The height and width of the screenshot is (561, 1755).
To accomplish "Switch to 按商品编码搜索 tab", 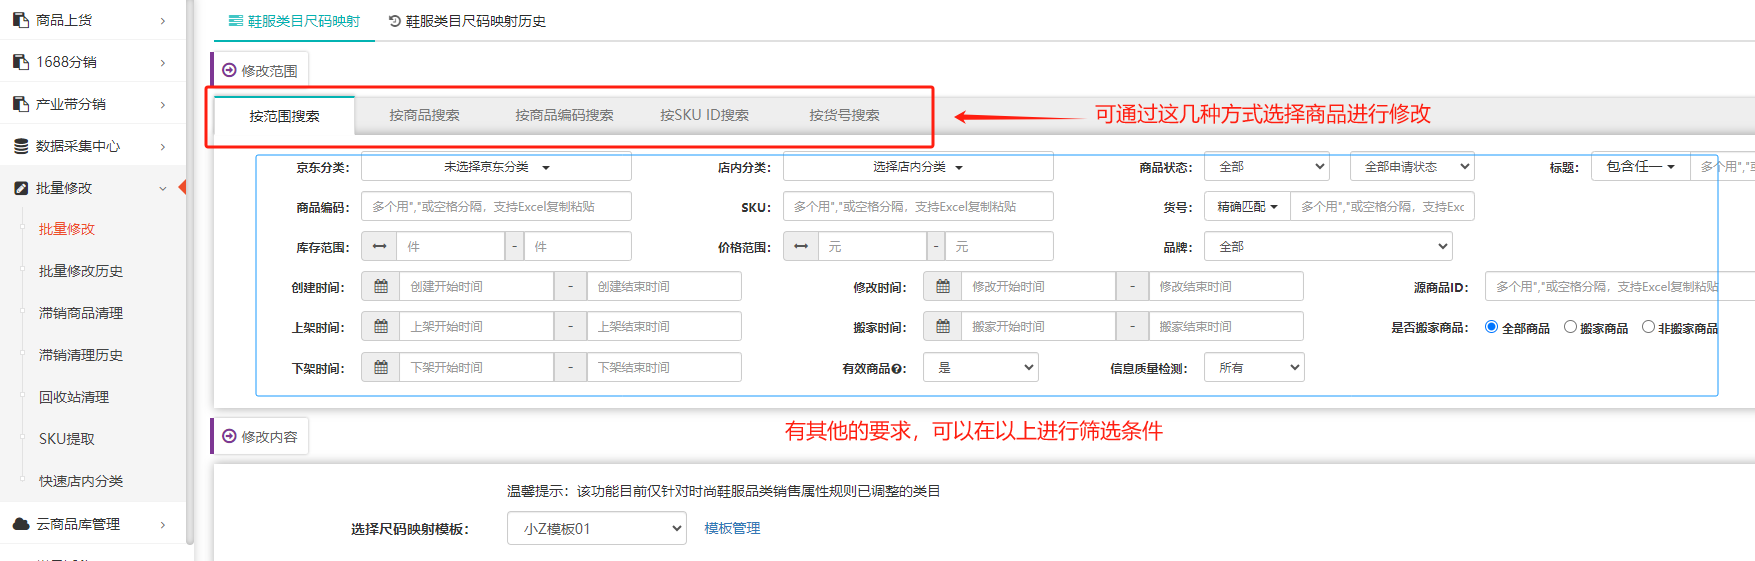I will pos(564,116).
